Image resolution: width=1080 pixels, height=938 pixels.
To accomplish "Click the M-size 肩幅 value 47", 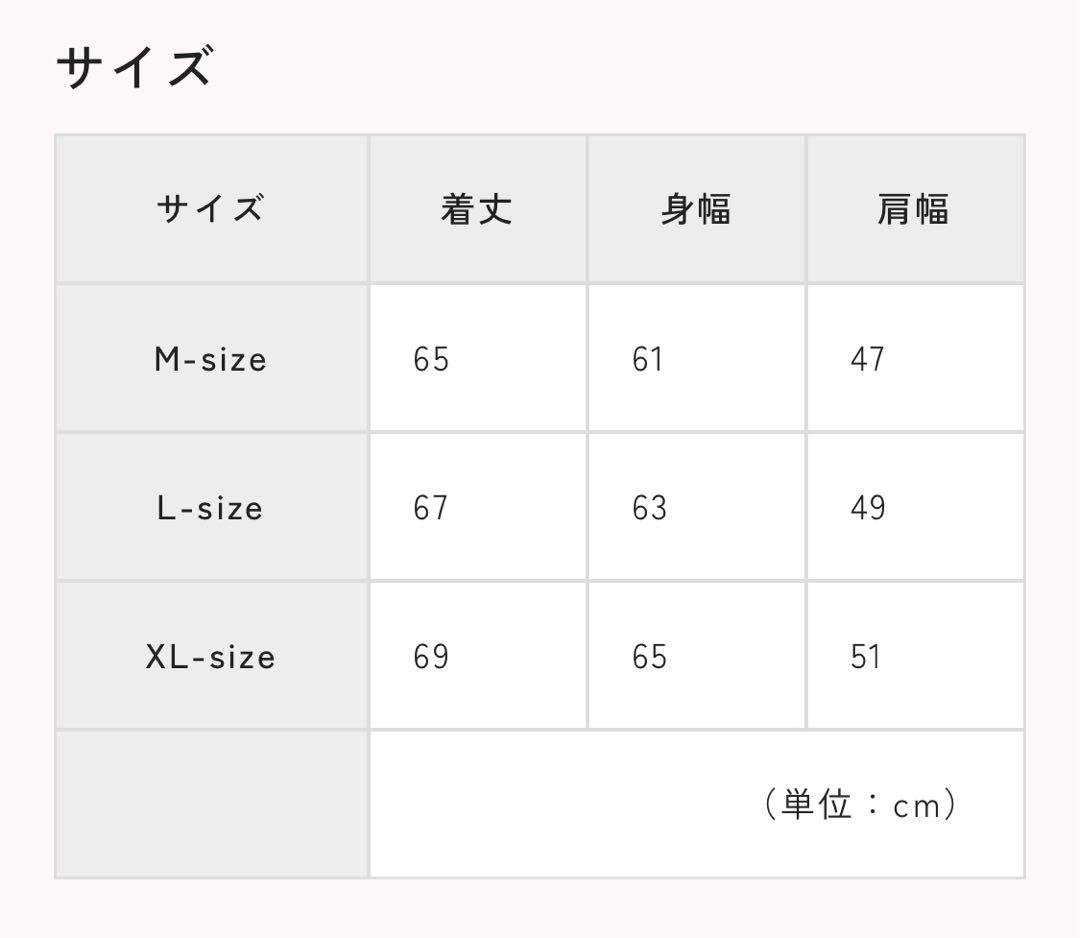I will [867, 359].
